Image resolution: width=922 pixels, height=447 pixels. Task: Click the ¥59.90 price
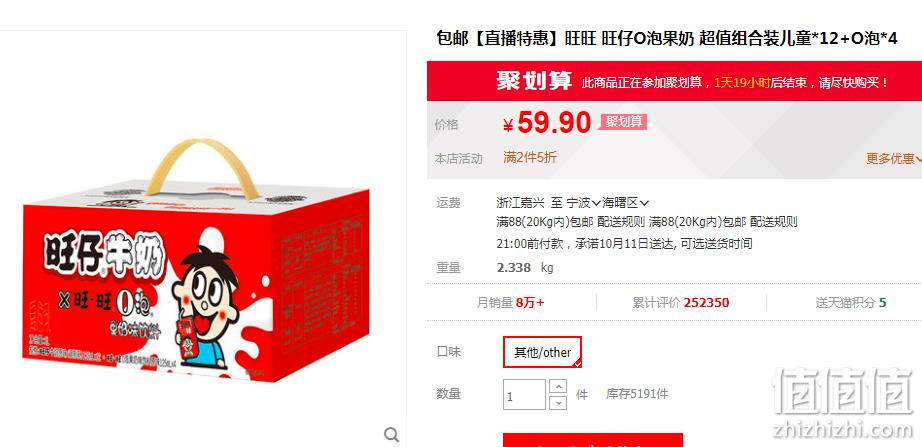coord(547,123)
